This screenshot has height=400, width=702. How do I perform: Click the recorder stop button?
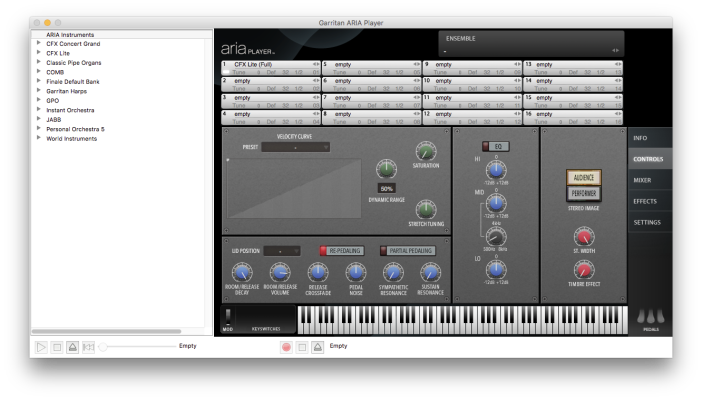pos(302,347)
